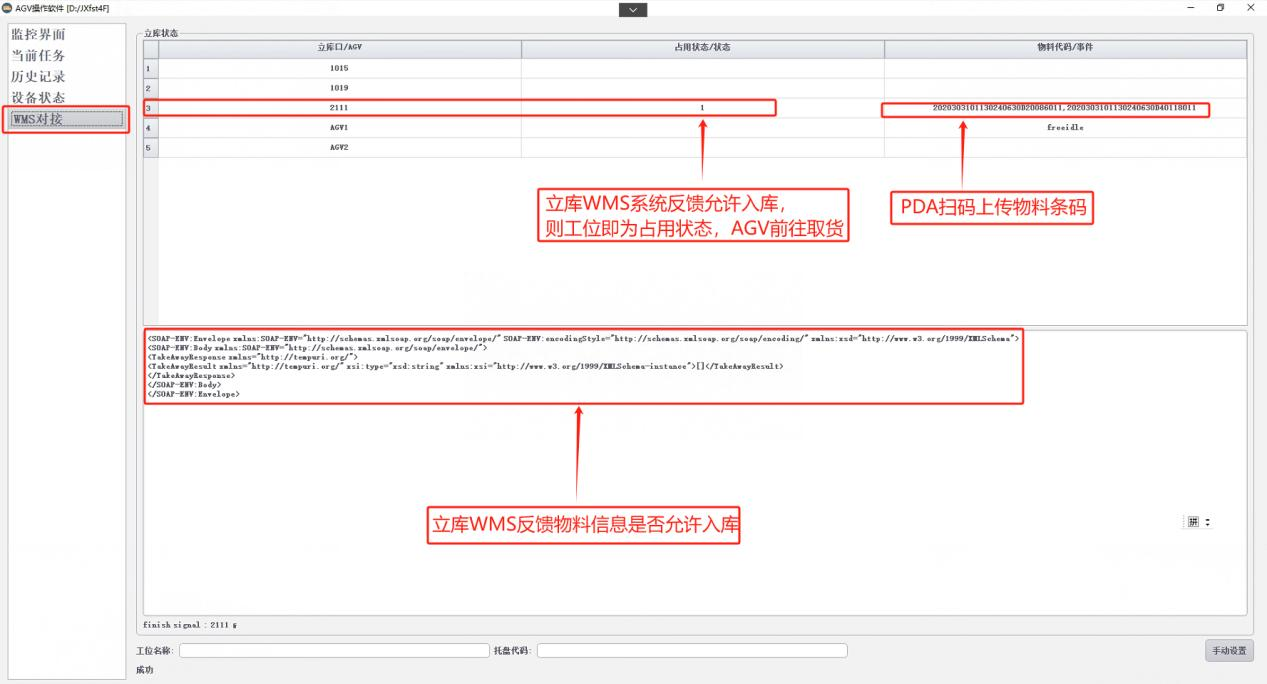Click the material barcode cell in row 2111
This screenshot has height=684, width=1267.
click(1065, 108)
